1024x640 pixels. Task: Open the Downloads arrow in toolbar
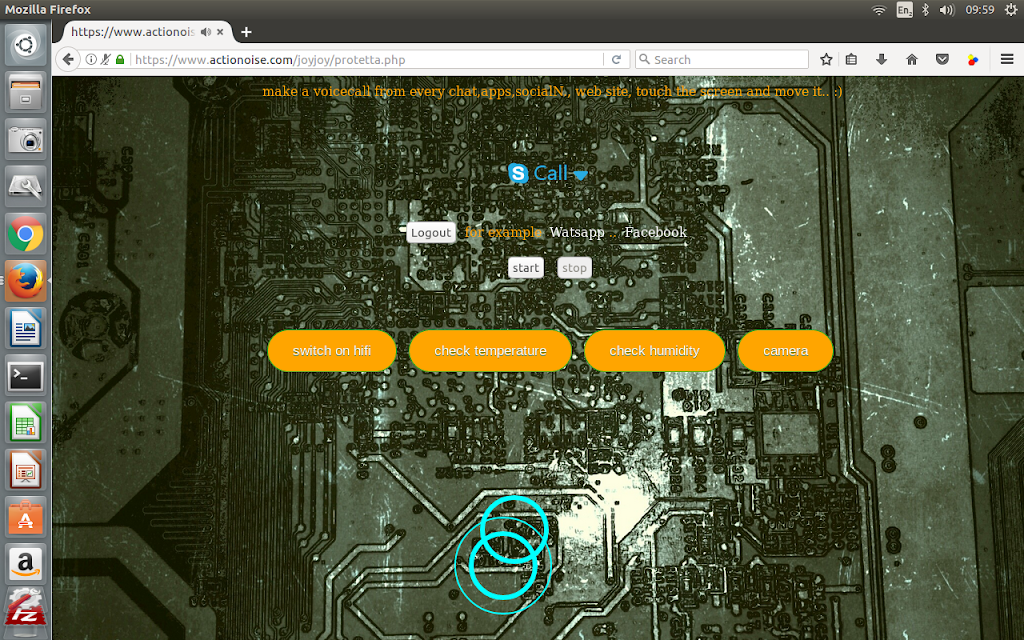point(881,59)
